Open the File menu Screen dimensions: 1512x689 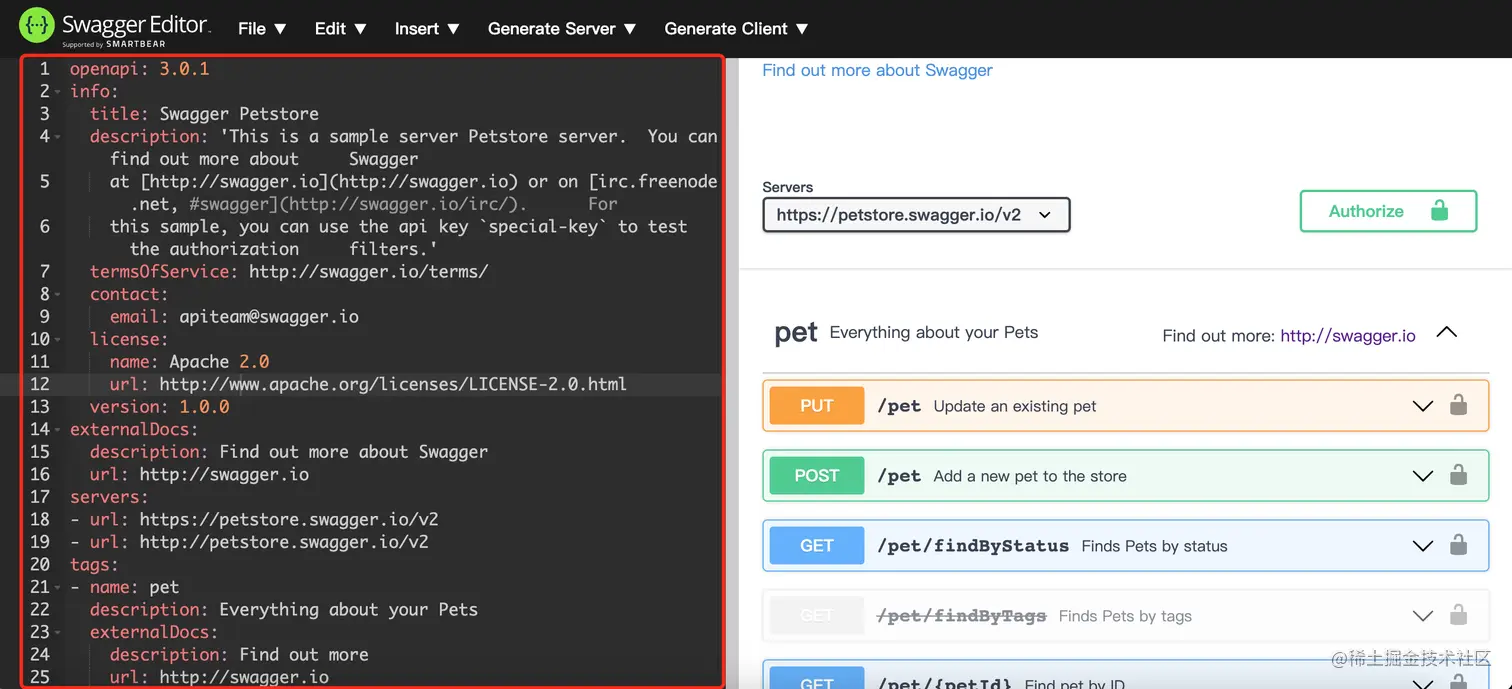click(262, 29)
